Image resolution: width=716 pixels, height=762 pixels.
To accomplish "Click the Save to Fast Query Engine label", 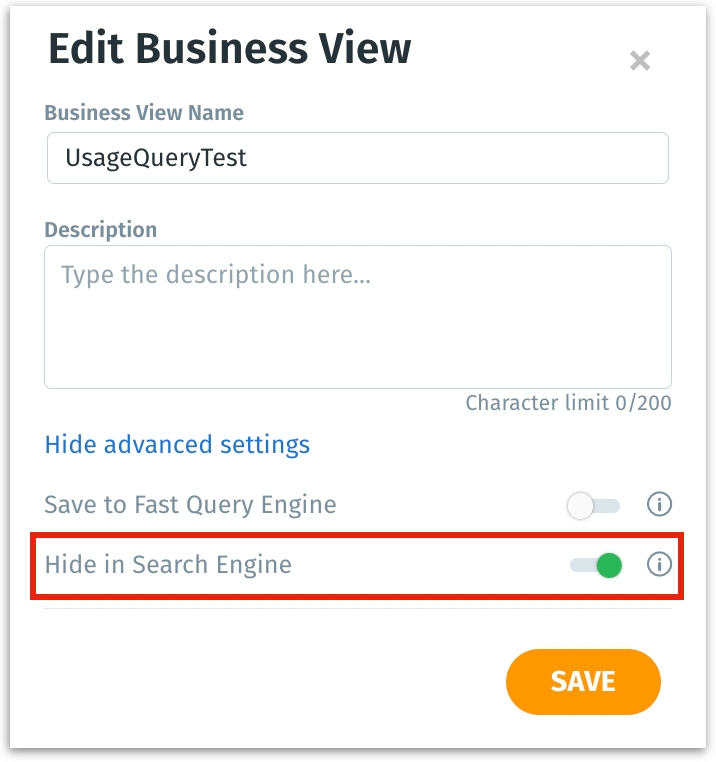I will (190, 505).
